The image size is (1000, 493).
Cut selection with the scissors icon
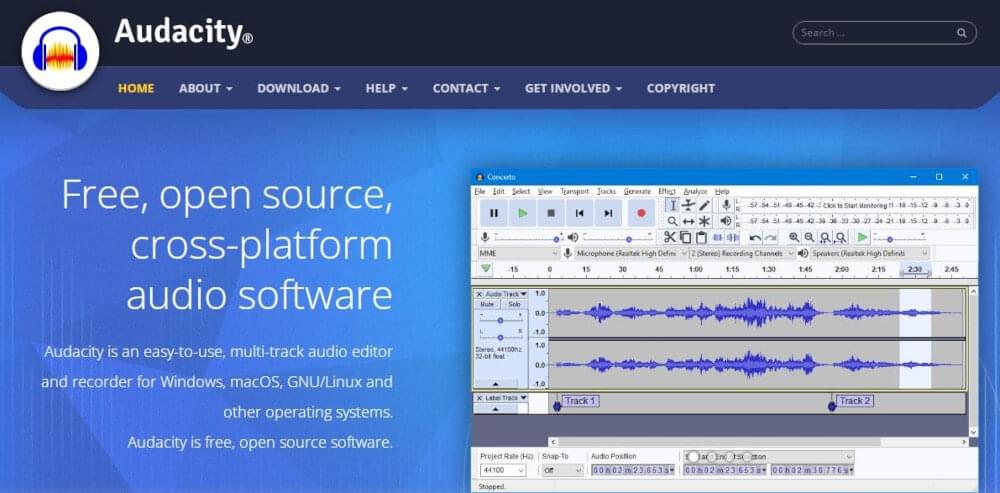tap(669, 237)
